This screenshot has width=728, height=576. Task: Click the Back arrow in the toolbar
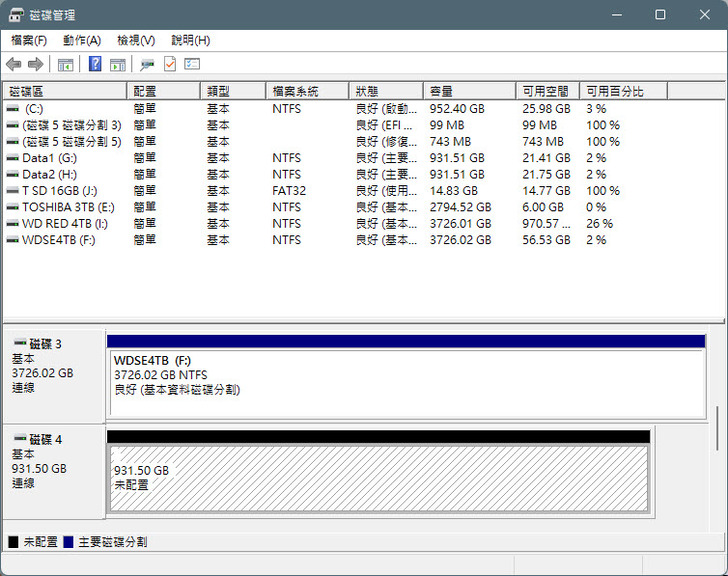tap(14, 65)
